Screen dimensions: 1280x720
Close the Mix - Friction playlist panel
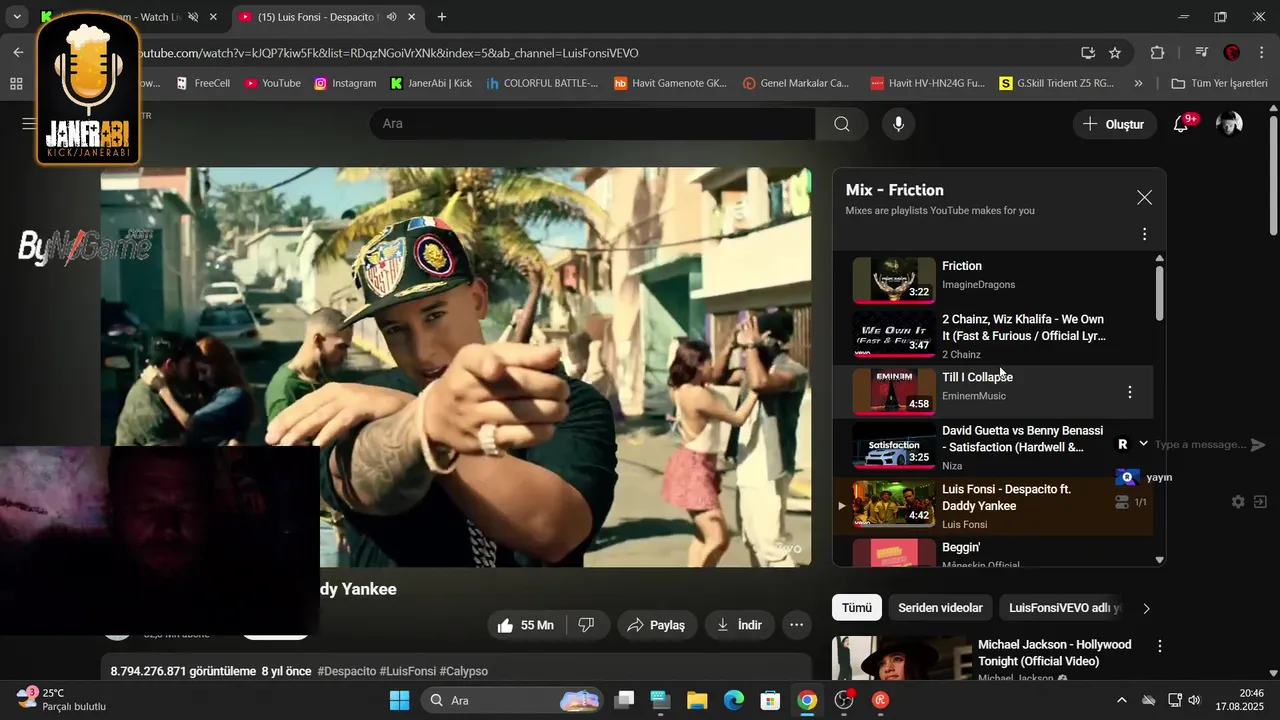pos(1144,198)
